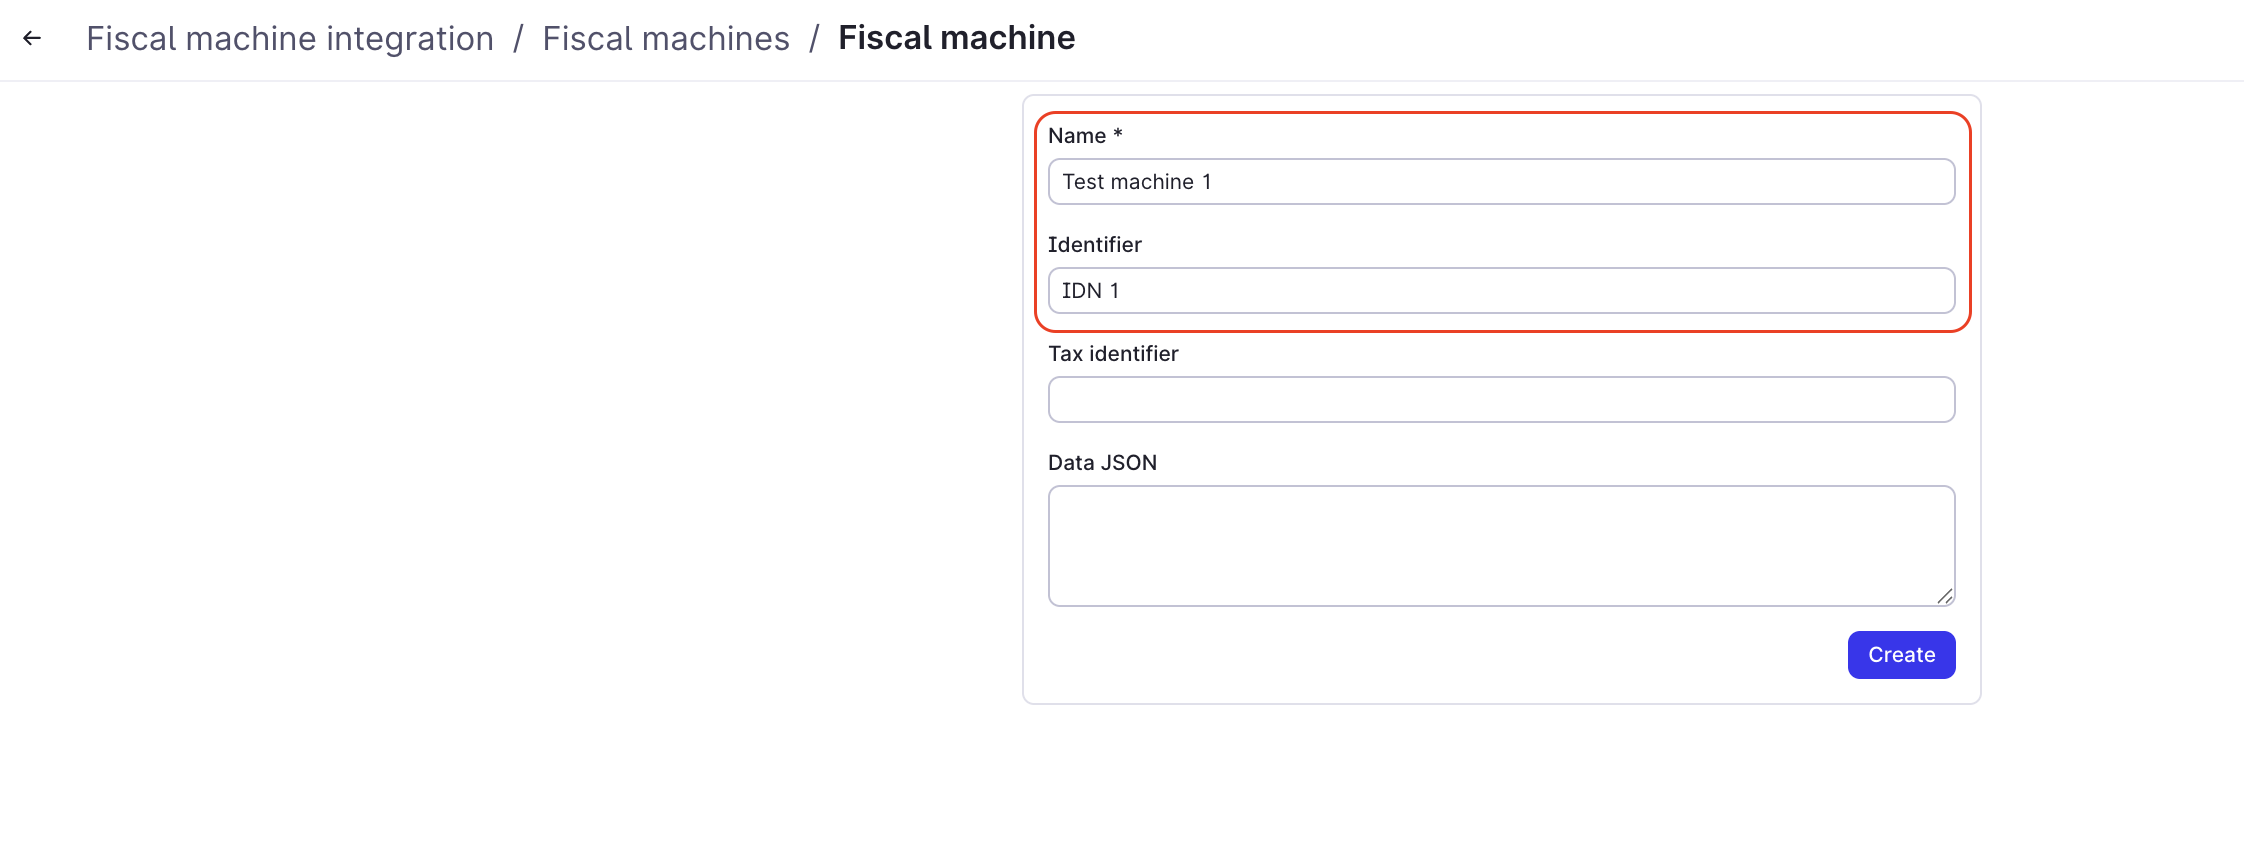Click the bold Fiscal machine page title
Image resolution: width=2244 pixels, height=850 pixels.
pyautogui.click(x=957, y=38)
